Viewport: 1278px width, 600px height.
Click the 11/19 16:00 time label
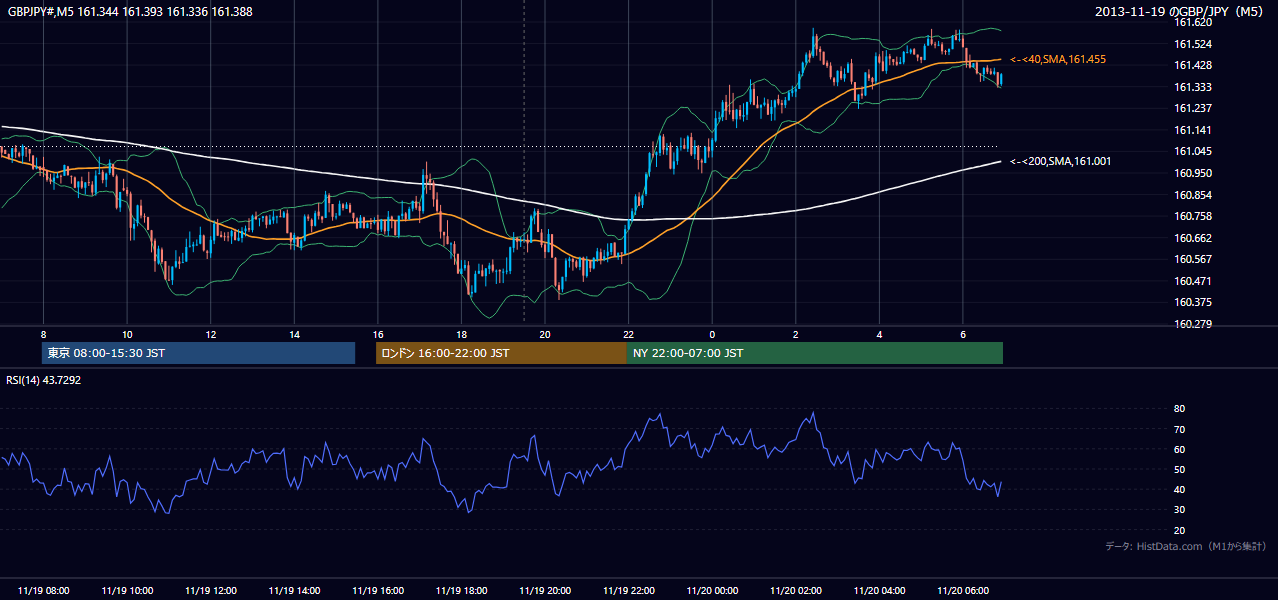378,590
